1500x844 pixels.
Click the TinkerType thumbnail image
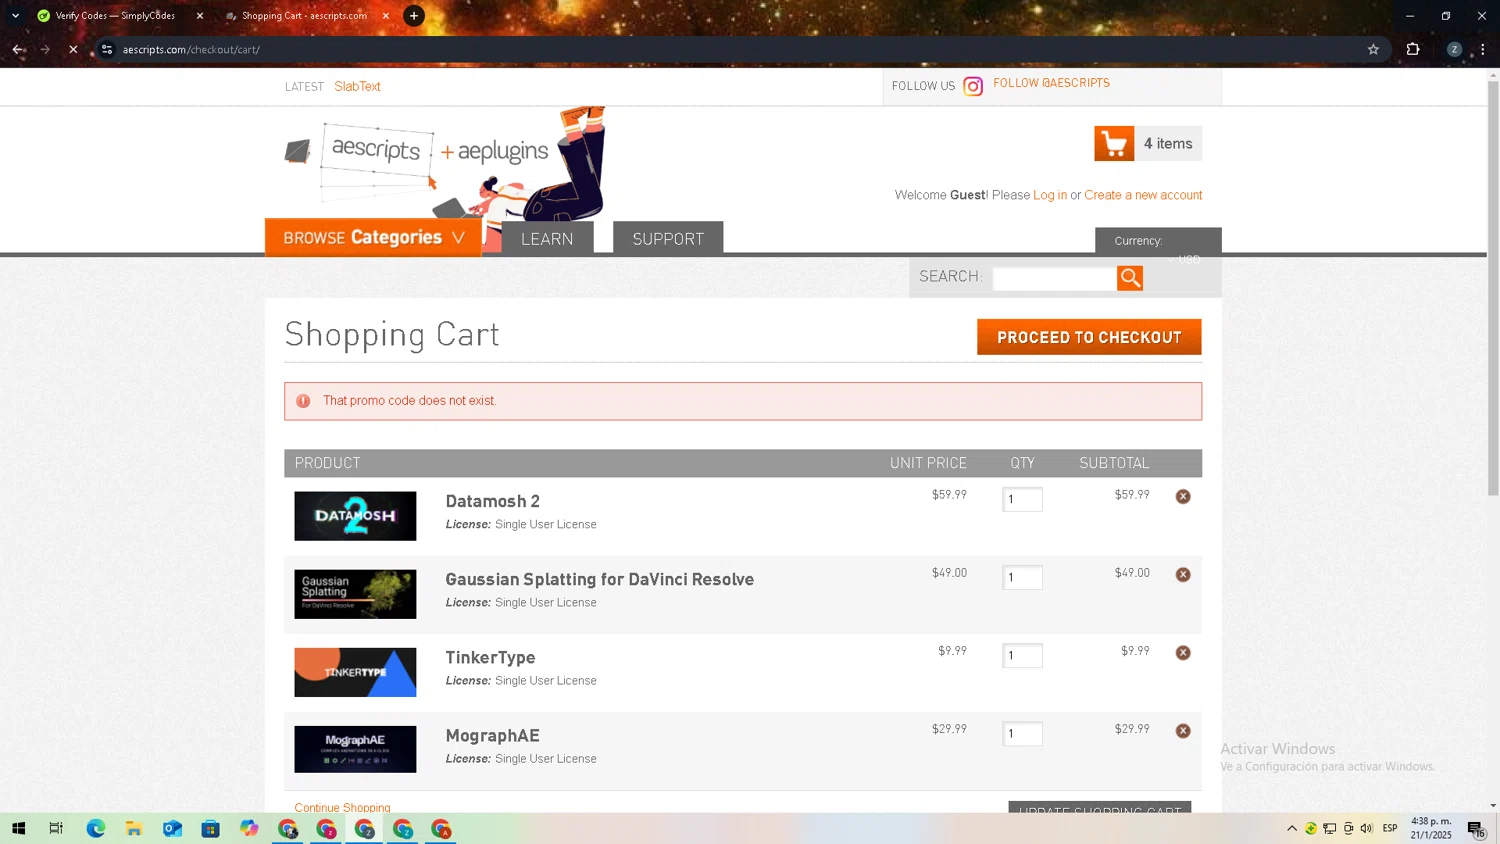click(355, 672)
